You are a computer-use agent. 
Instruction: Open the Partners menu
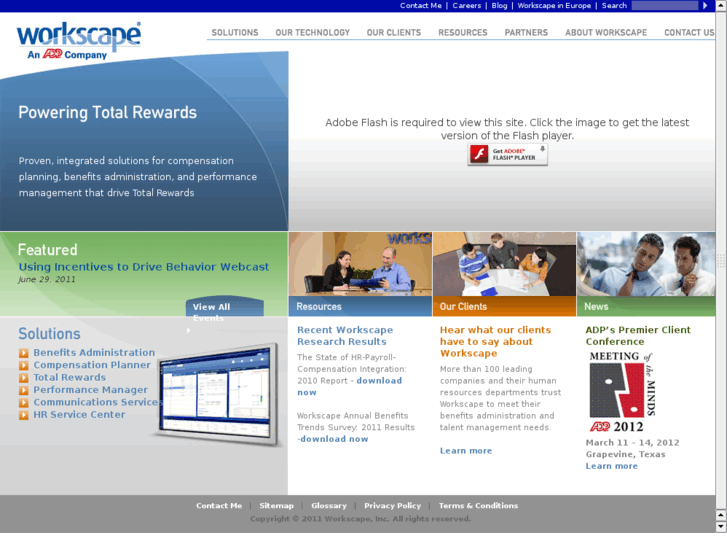tap(526, 32)
